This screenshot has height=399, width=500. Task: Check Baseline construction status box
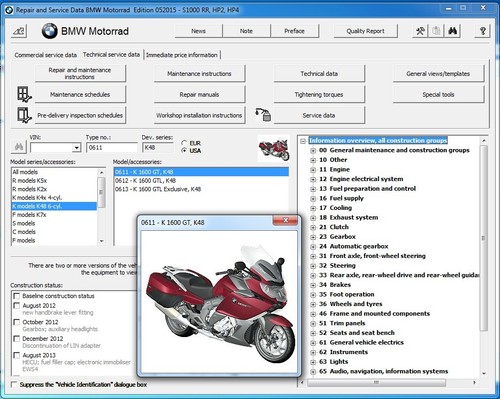pos(16,296)
